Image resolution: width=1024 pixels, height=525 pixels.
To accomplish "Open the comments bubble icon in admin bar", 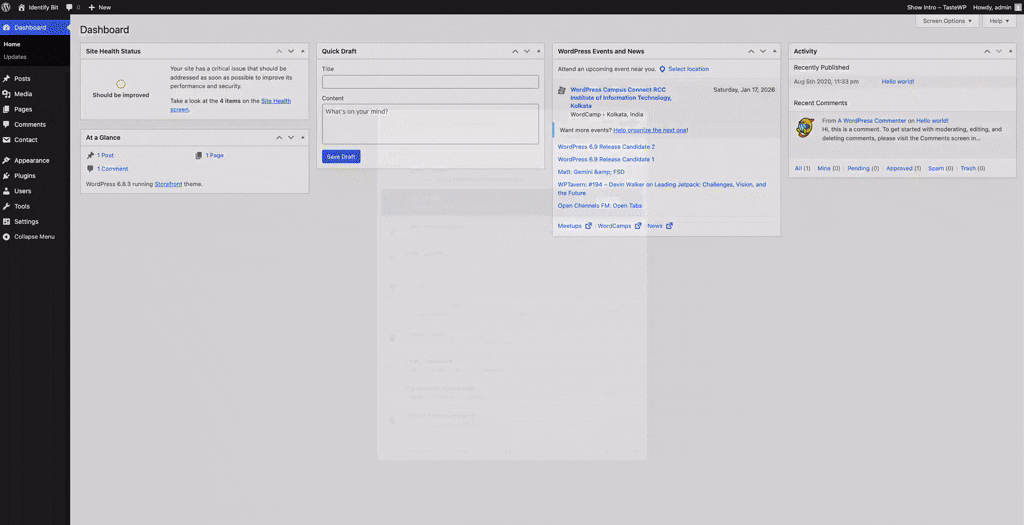I will pyautogui.click(x=70, y=7).
